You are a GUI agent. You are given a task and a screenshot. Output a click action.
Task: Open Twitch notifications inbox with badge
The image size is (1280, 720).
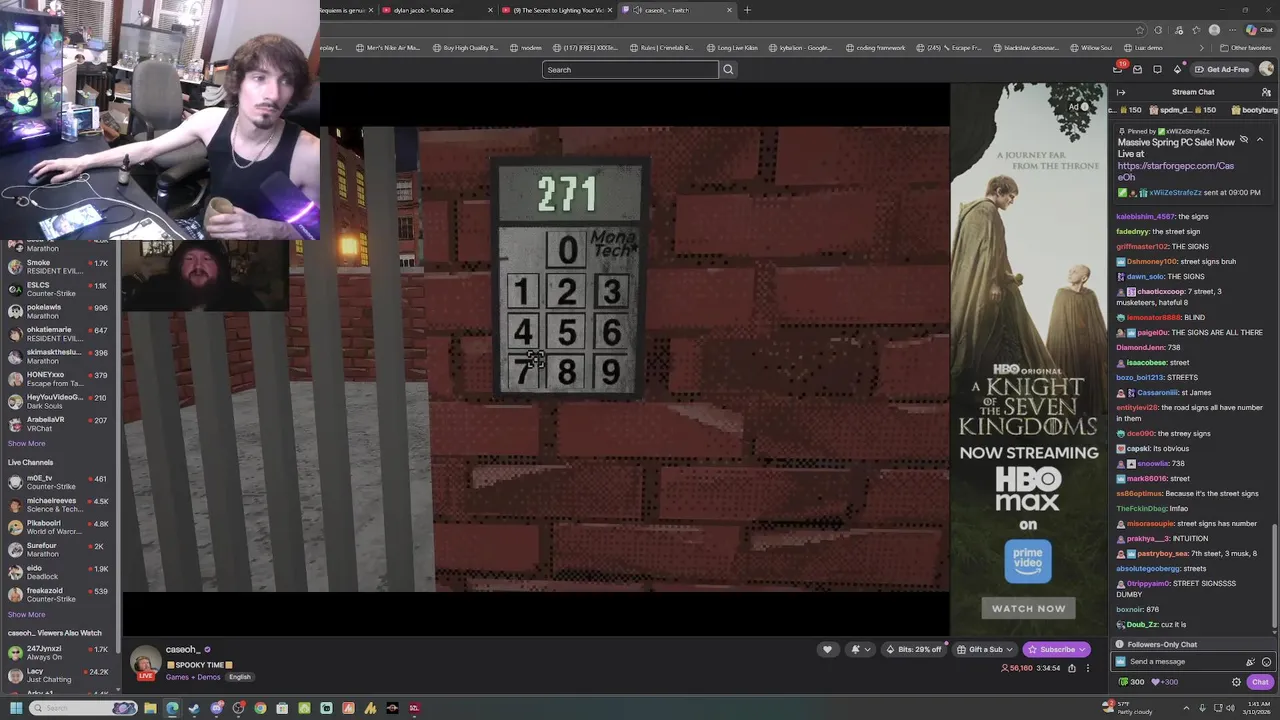[x=1119, y=68]
